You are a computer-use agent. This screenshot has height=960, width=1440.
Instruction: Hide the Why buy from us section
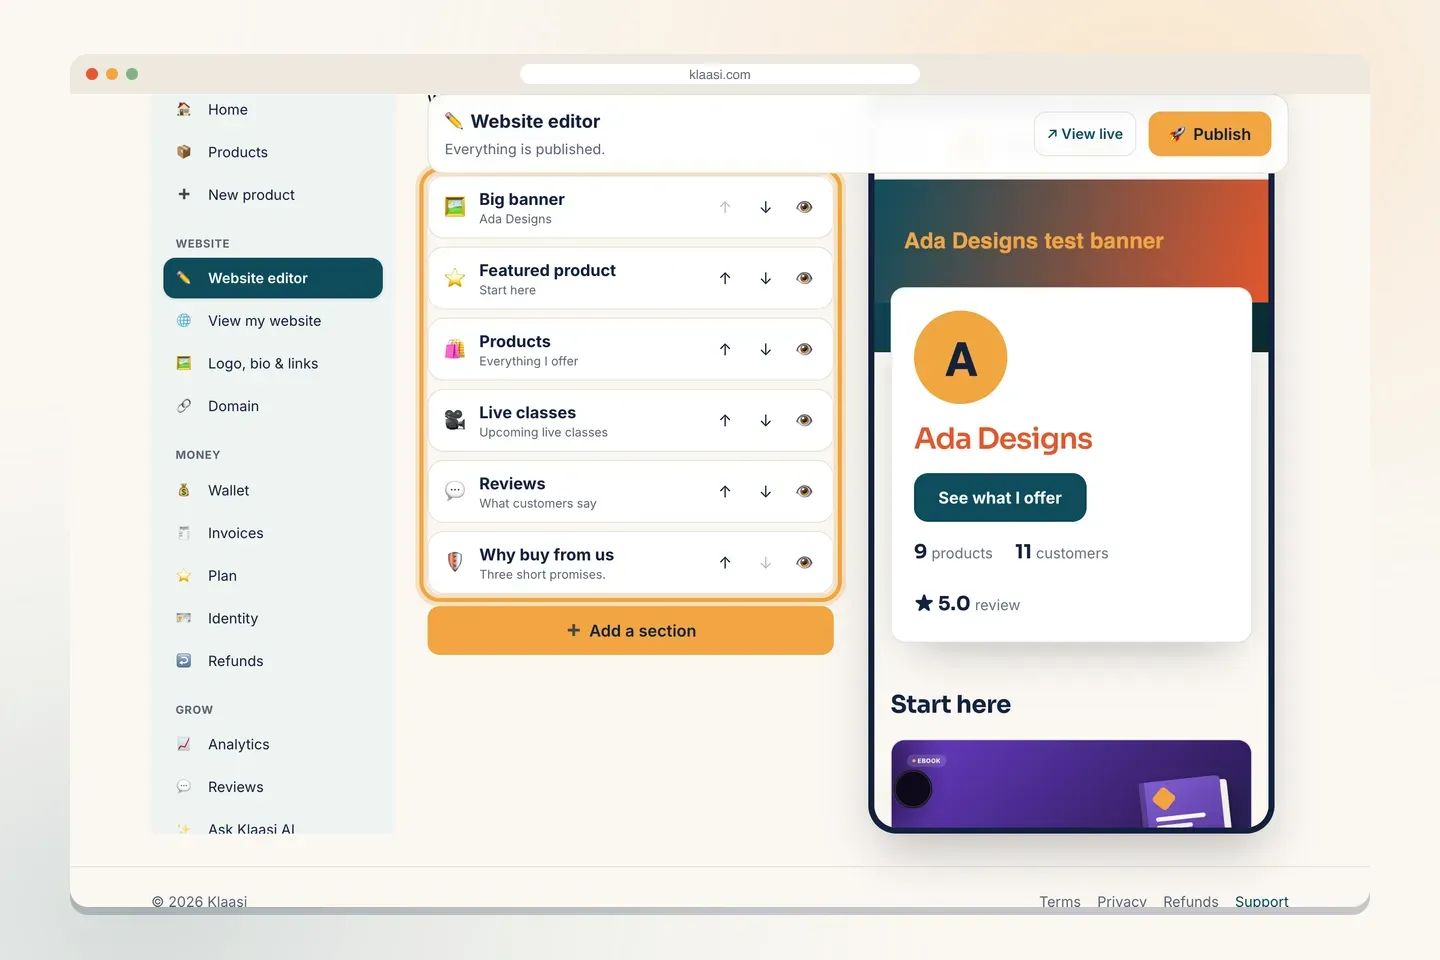click(x=804, y=562)
